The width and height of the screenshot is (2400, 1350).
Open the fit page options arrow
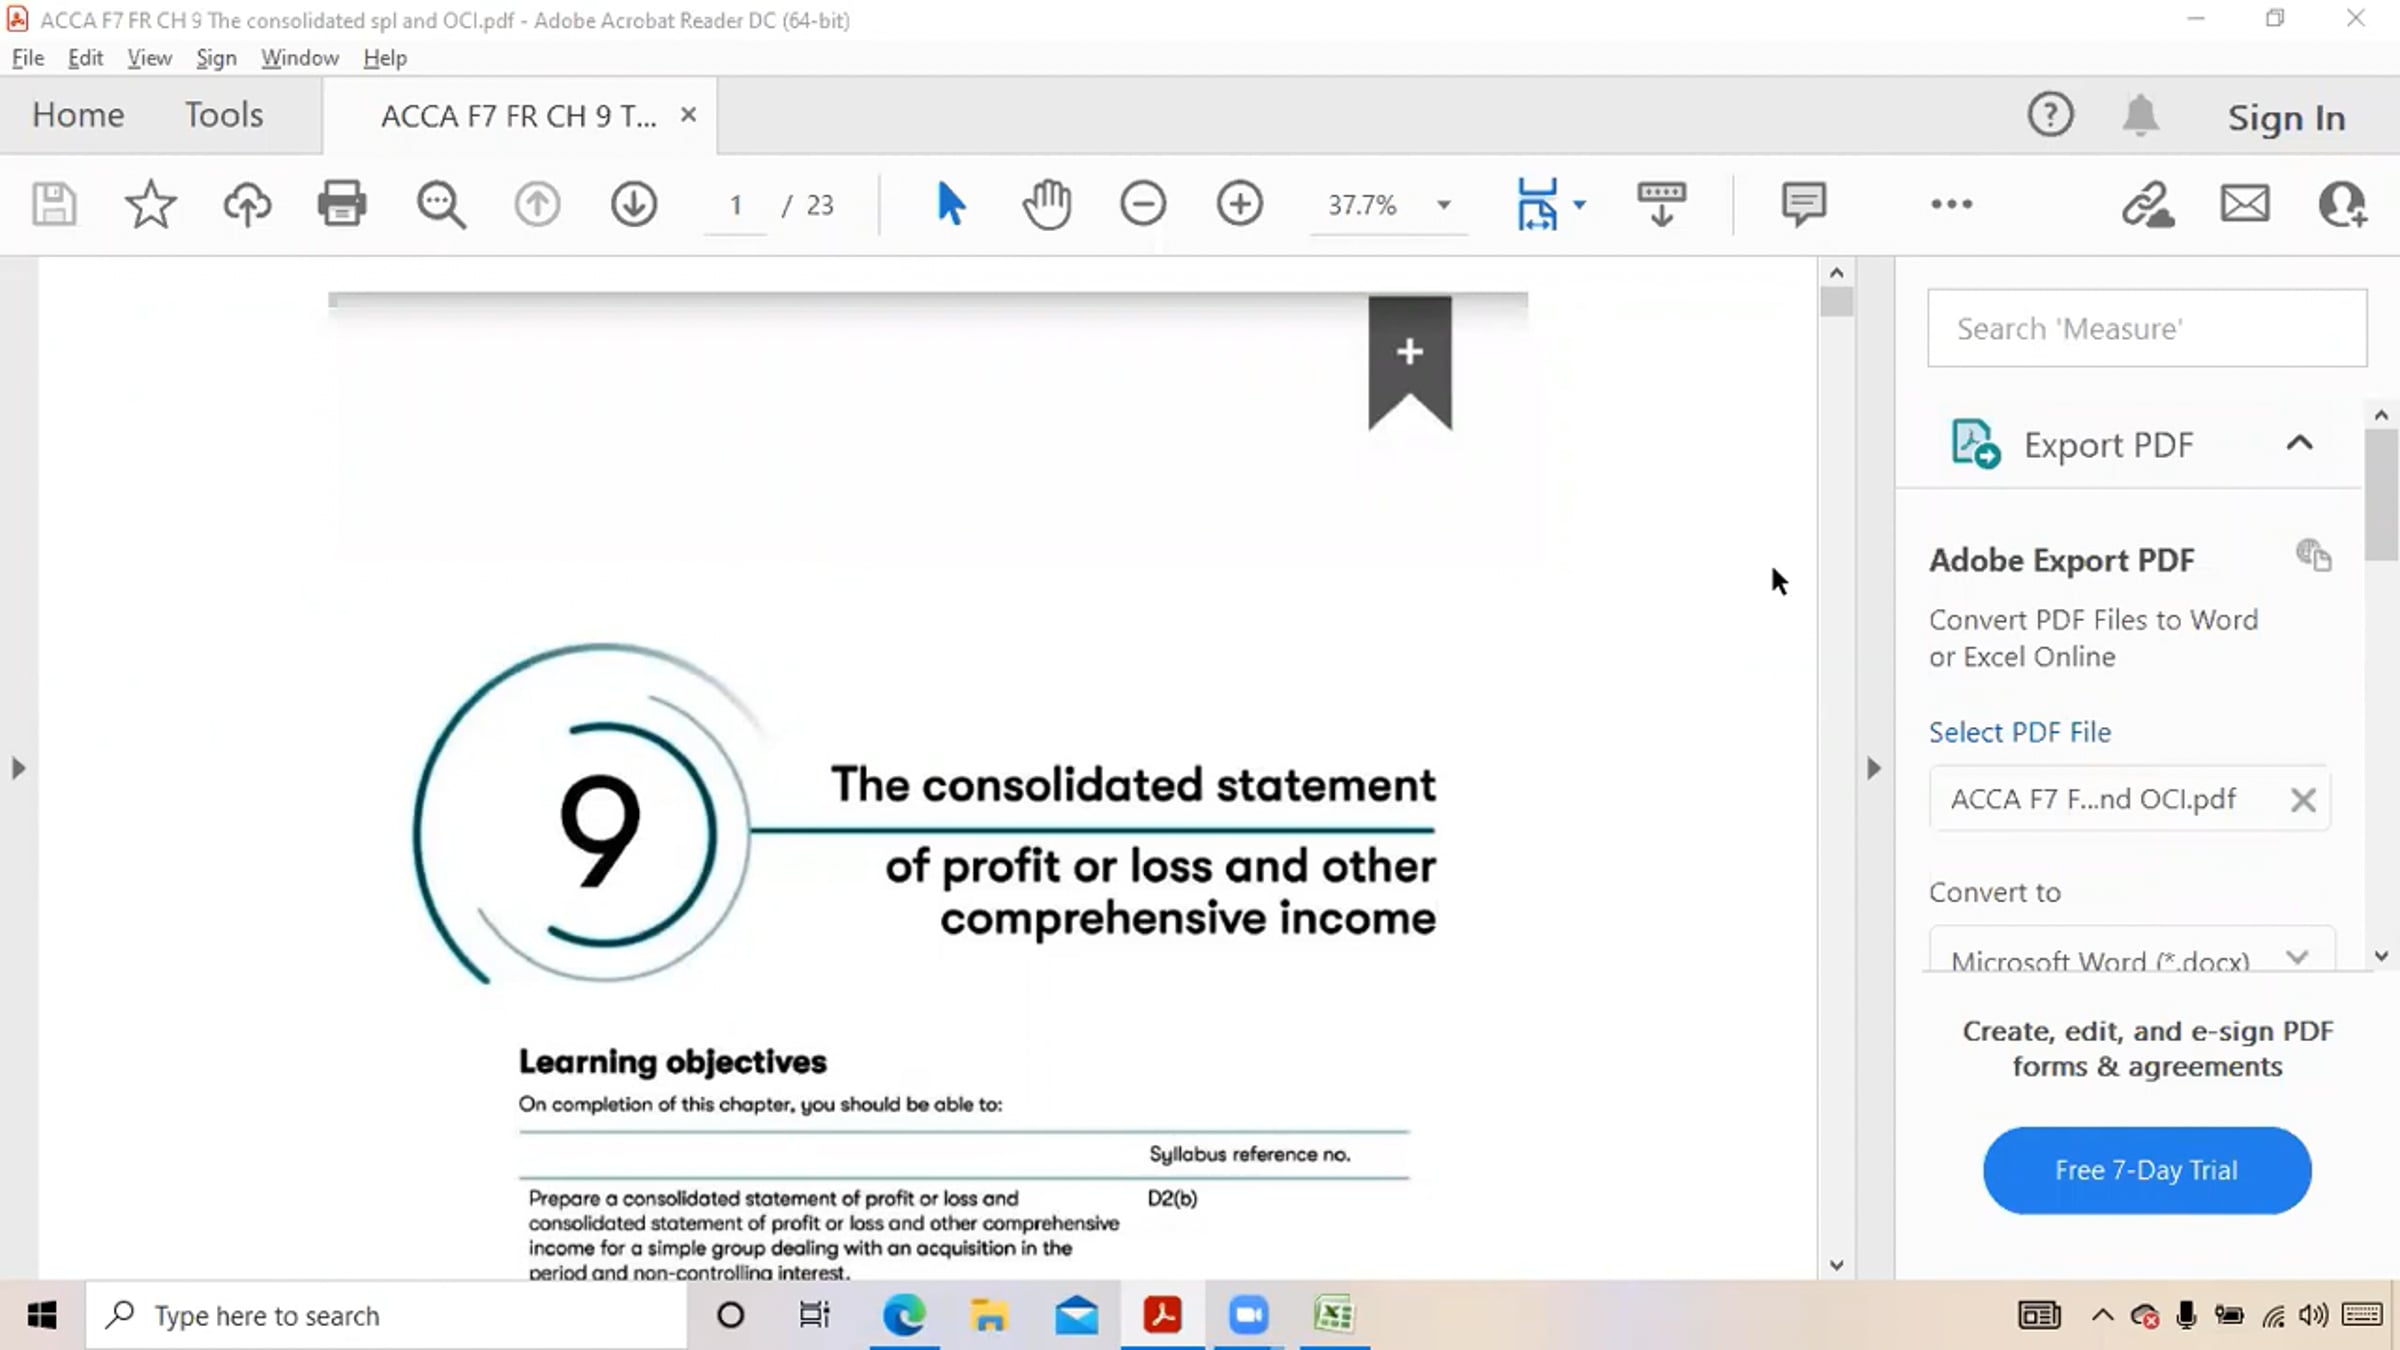click(x=1580, y=205)
